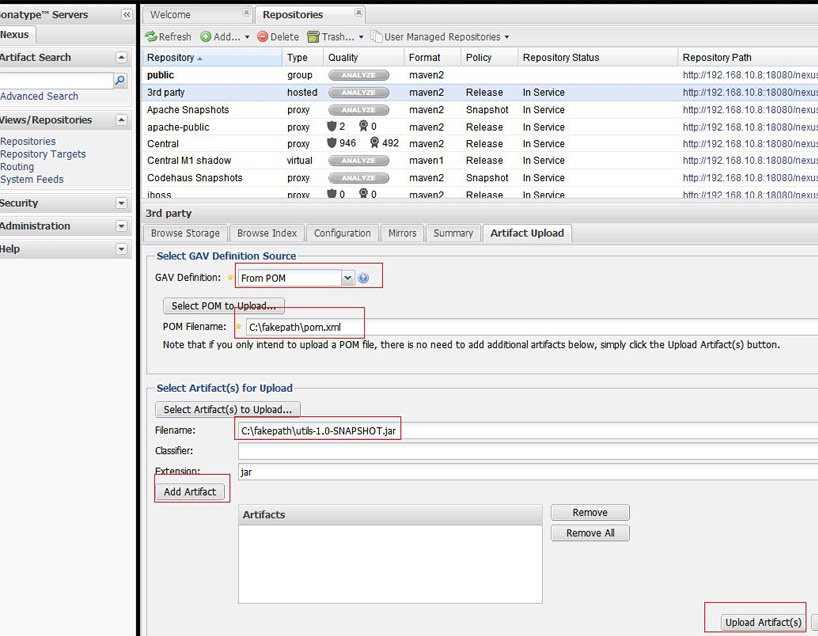Viewport: 818px width, 636px height.
Task: Click the artifact search magnifier icon
Action: (120, 80)
